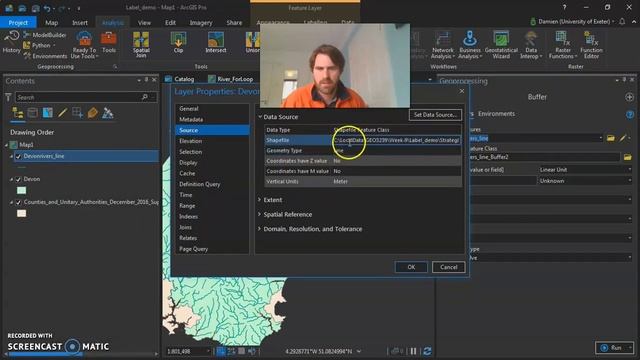Toggle Devon layer visibility
Screen dimensions: 640x360
click(x=18, y=179)
